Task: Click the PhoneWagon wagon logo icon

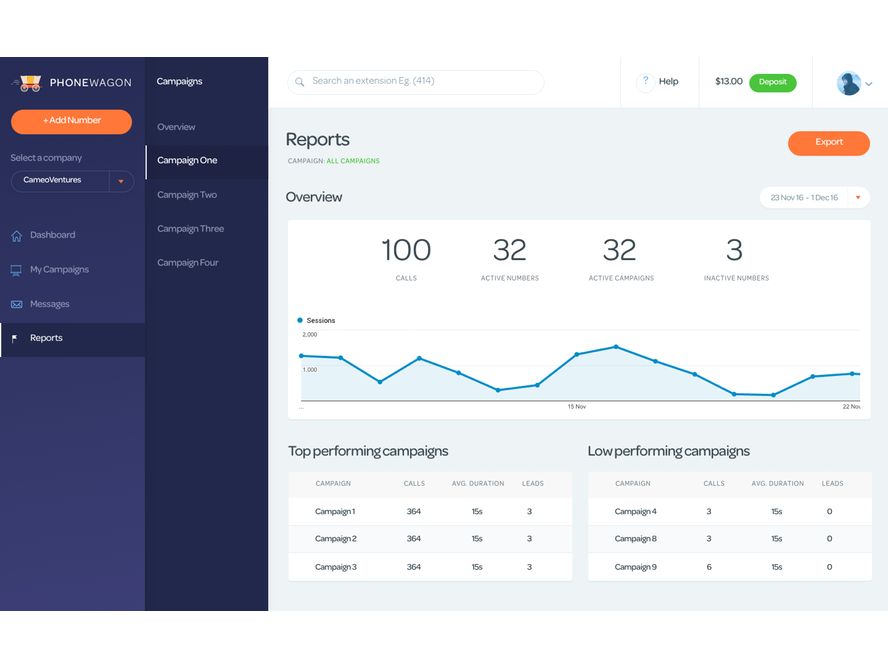Action: pos(27,83)
